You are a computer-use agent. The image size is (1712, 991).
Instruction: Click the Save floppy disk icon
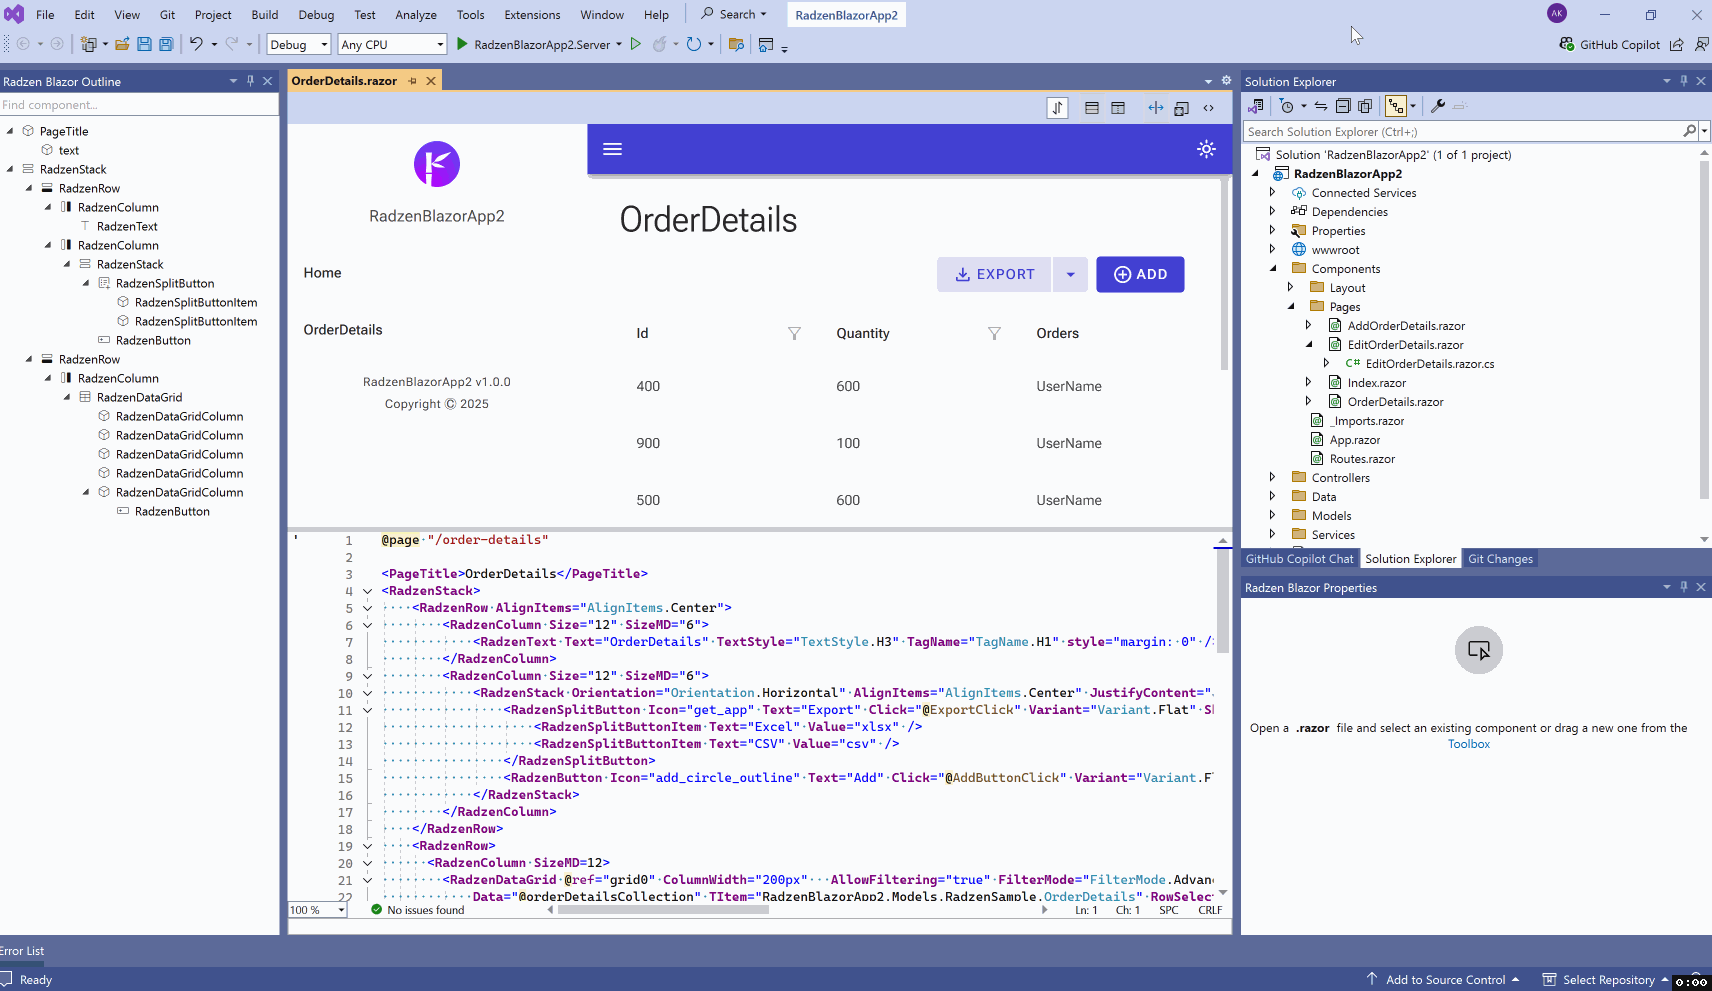tap(144, 44)
